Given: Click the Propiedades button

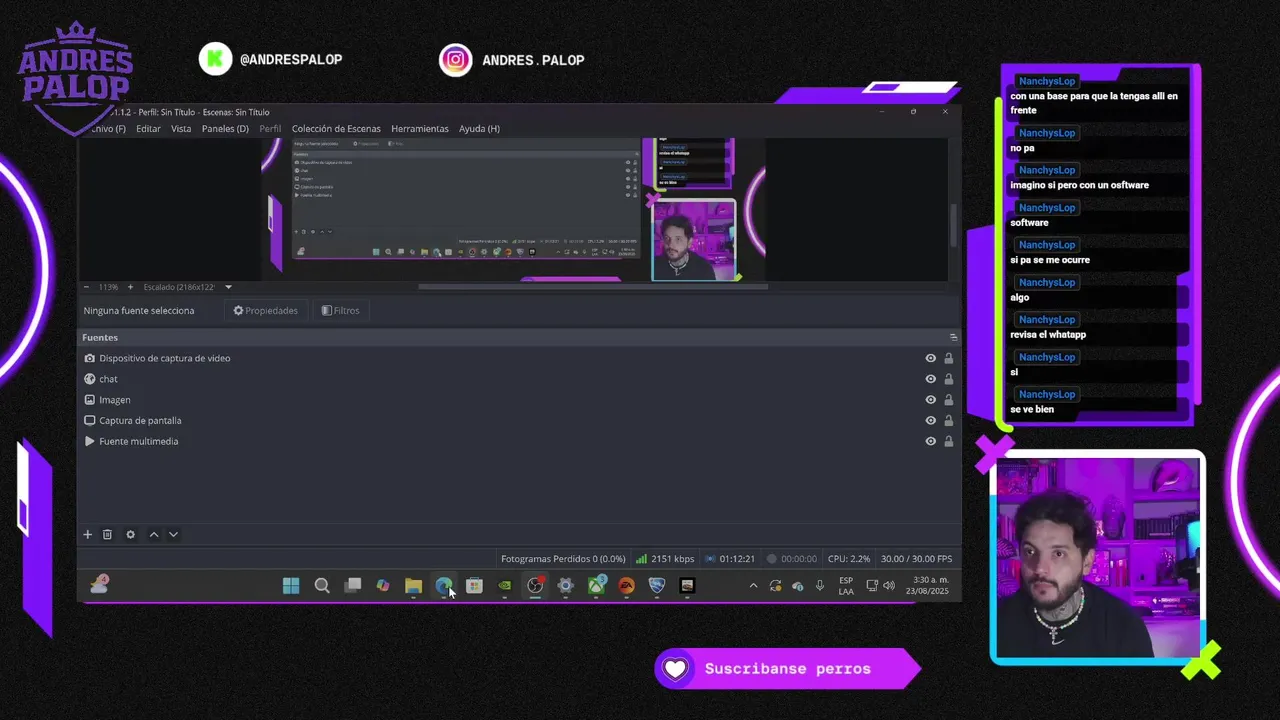Looking at the screenshot, I should 266,311.
